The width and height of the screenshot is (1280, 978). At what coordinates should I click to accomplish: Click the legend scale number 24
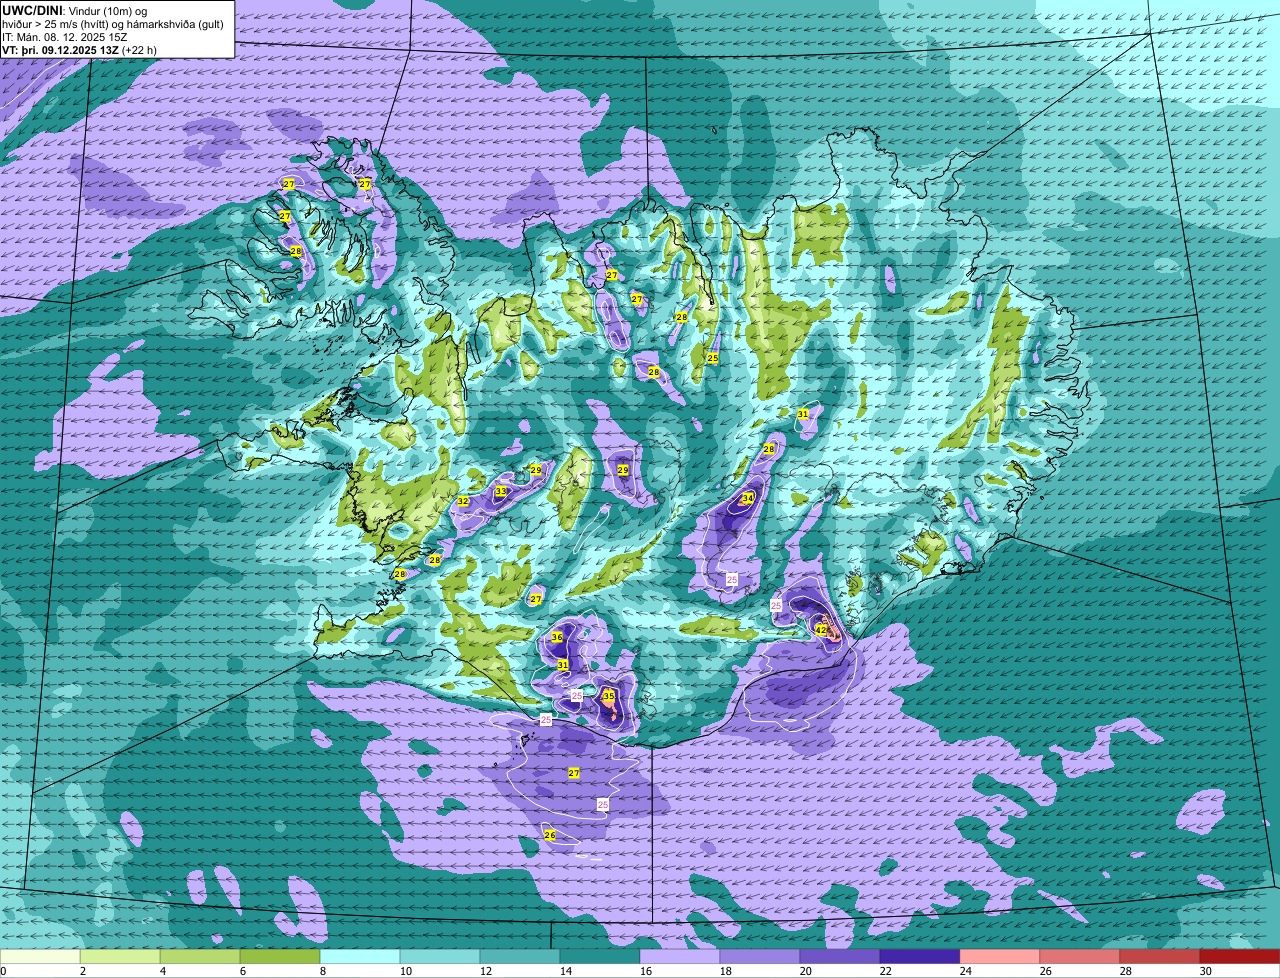click(x=964, y=971)
